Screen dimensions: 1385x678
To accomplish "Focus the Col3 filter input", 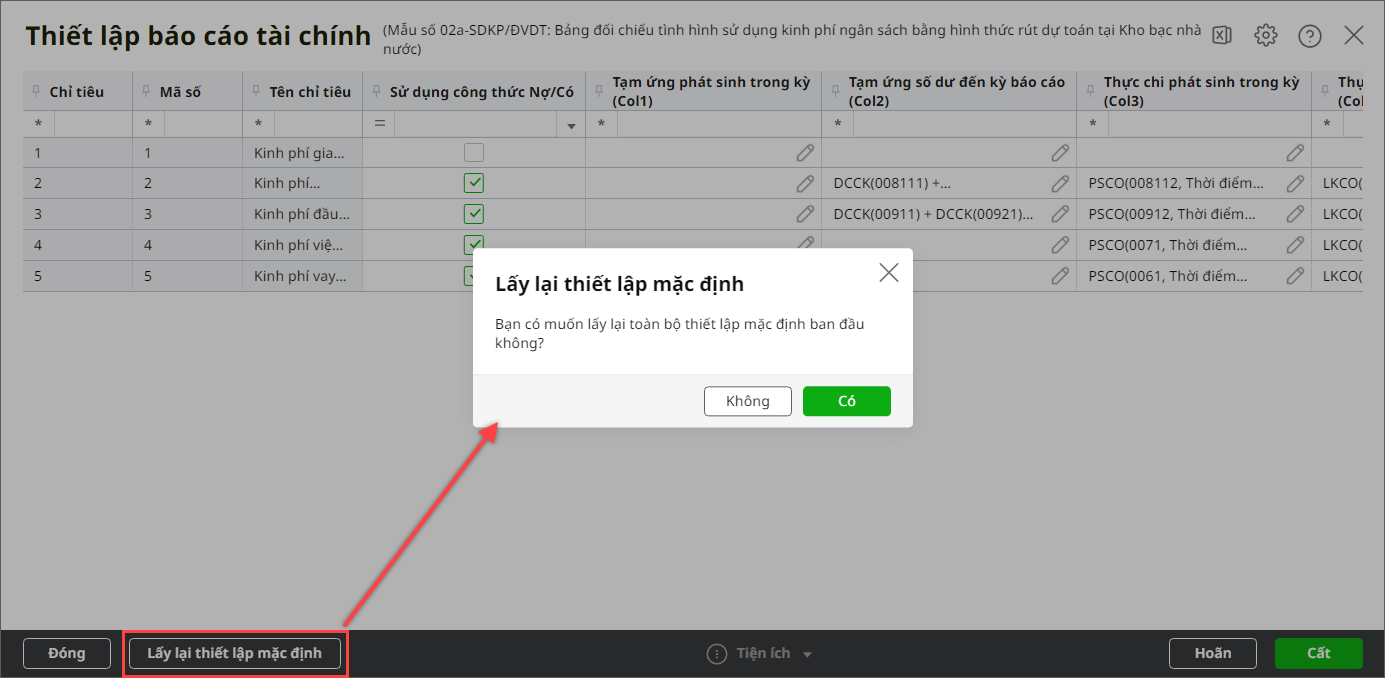I will [x=1209, y=124].
